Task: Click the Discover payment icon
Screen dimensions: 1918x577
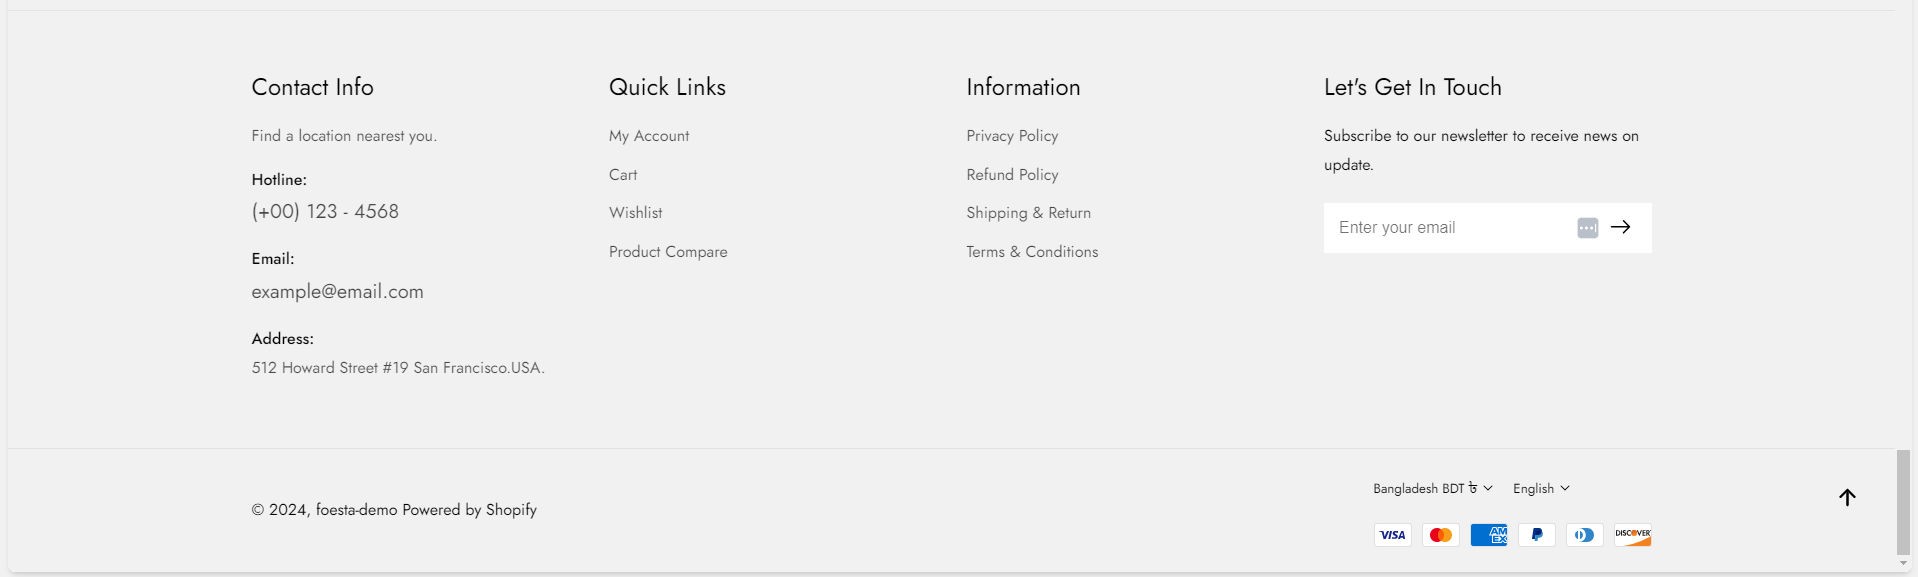Action: click(1633, 535)
